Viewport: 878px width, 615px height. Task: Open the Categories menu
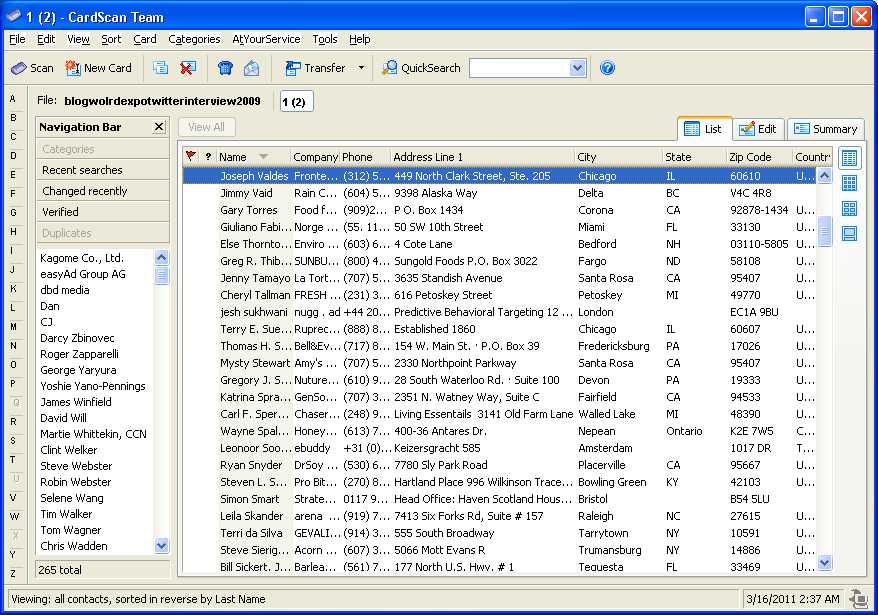point(194,39)
